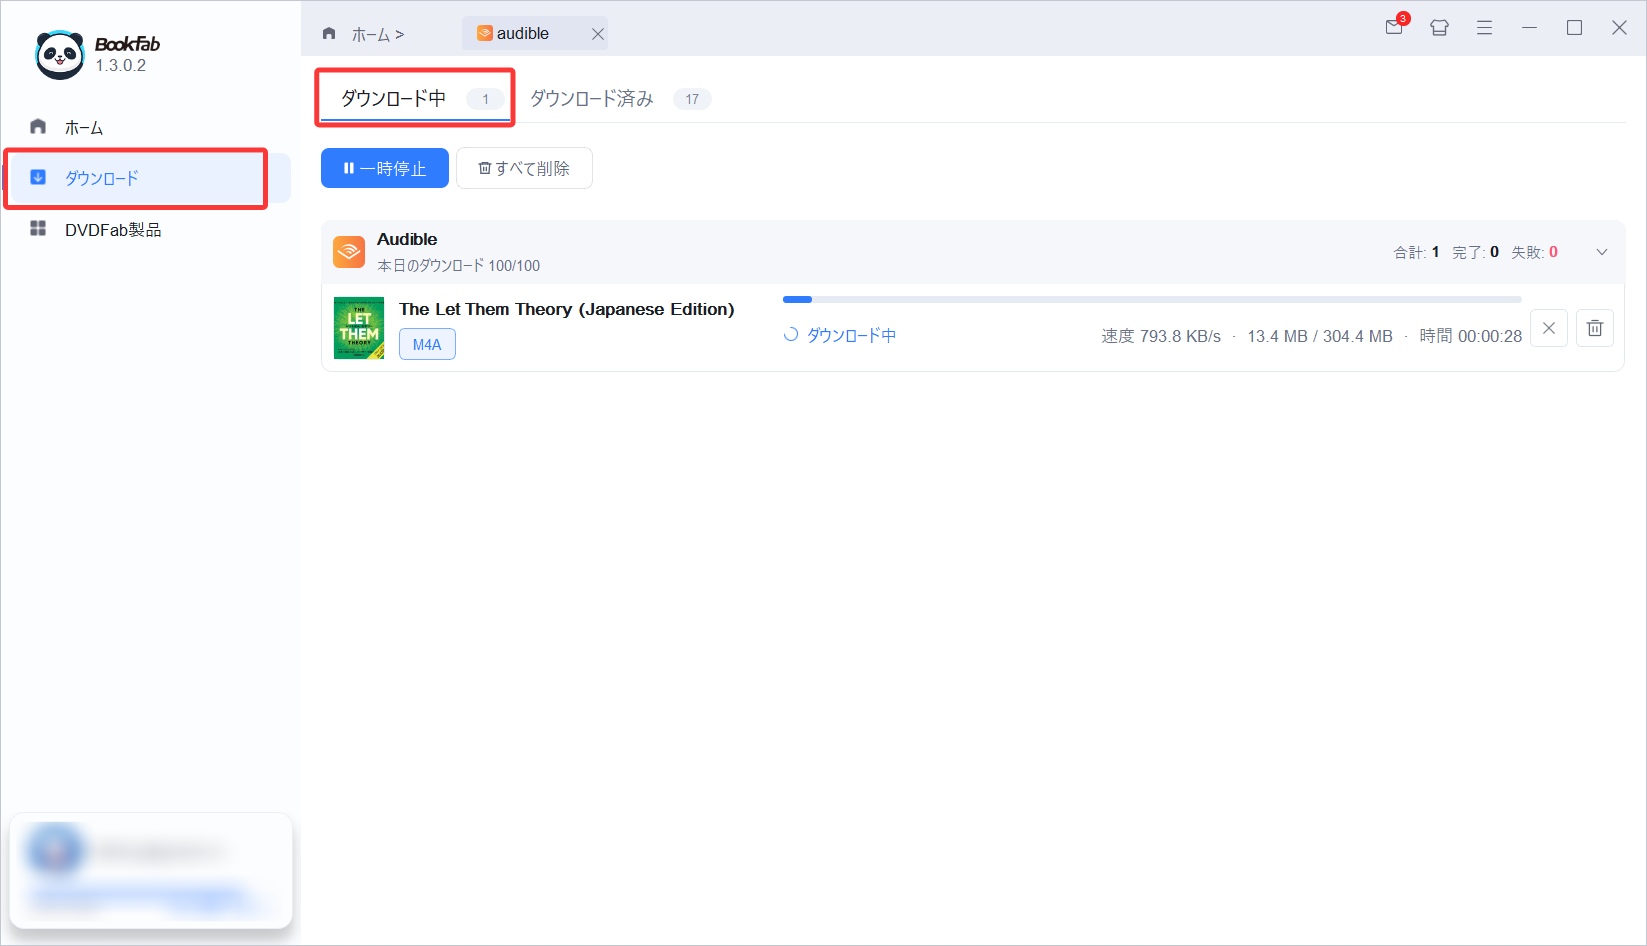
Task: Pause downloads with 一時停止 button
Action: pyautogui.click(x=385, y=168)
